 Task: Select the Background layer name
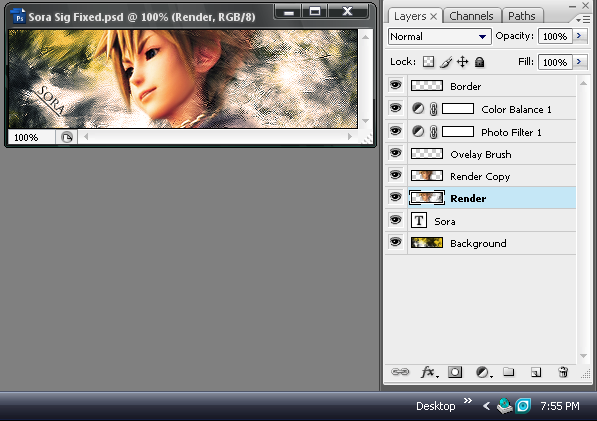pyautogui.click(x=478, y=244)
